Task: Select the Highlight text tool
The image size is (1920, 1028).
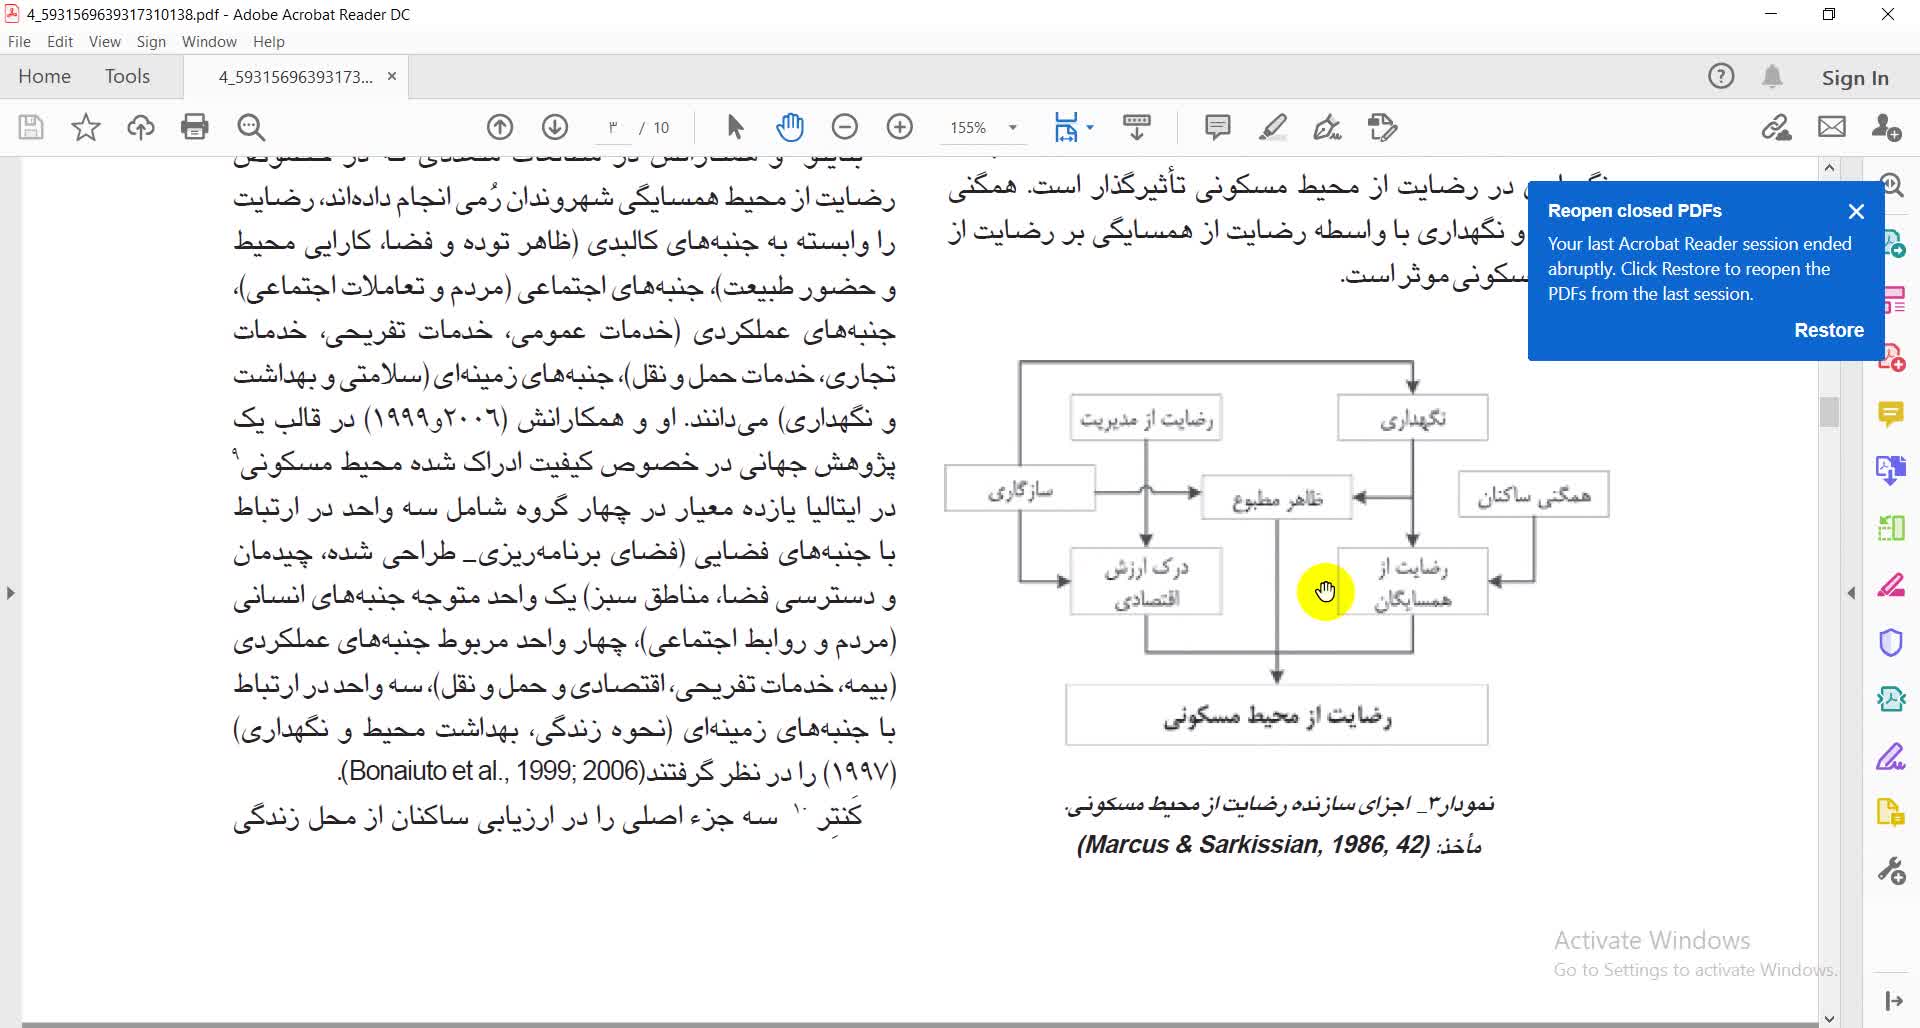Action: coord(1272,127)
